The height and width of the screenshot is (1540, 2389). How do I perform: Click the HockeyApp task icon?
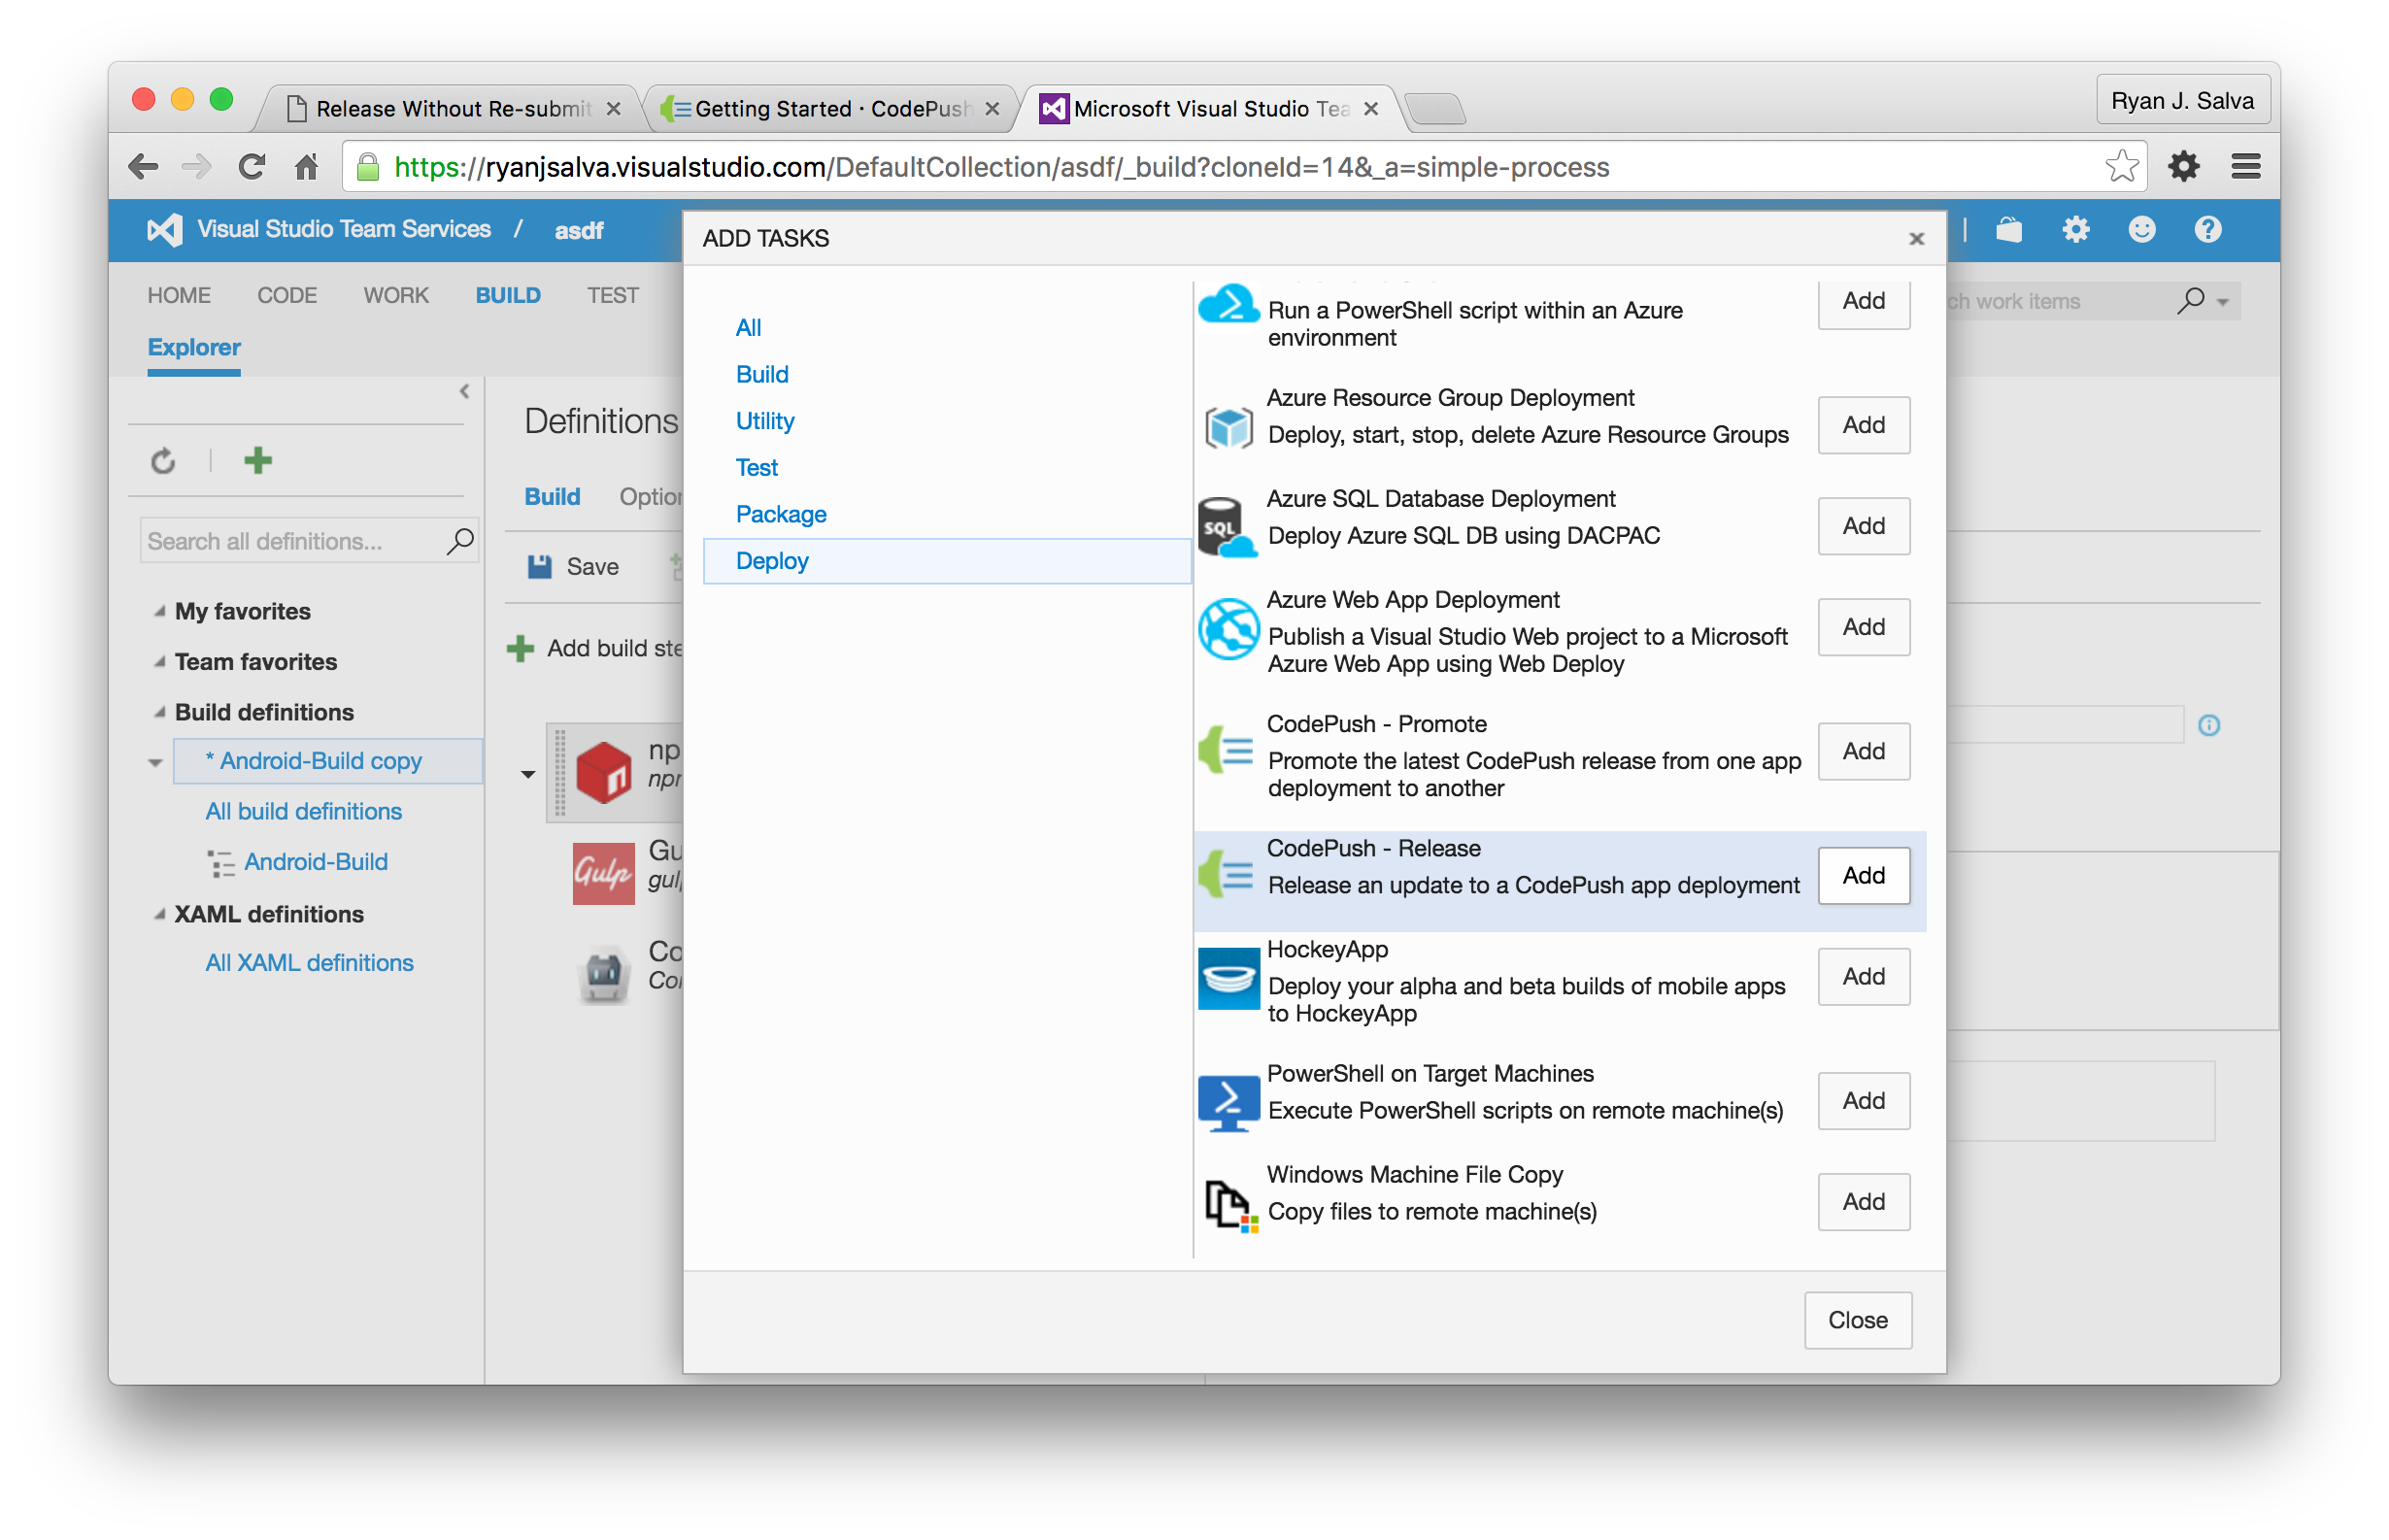click(x=1228, y=977)
